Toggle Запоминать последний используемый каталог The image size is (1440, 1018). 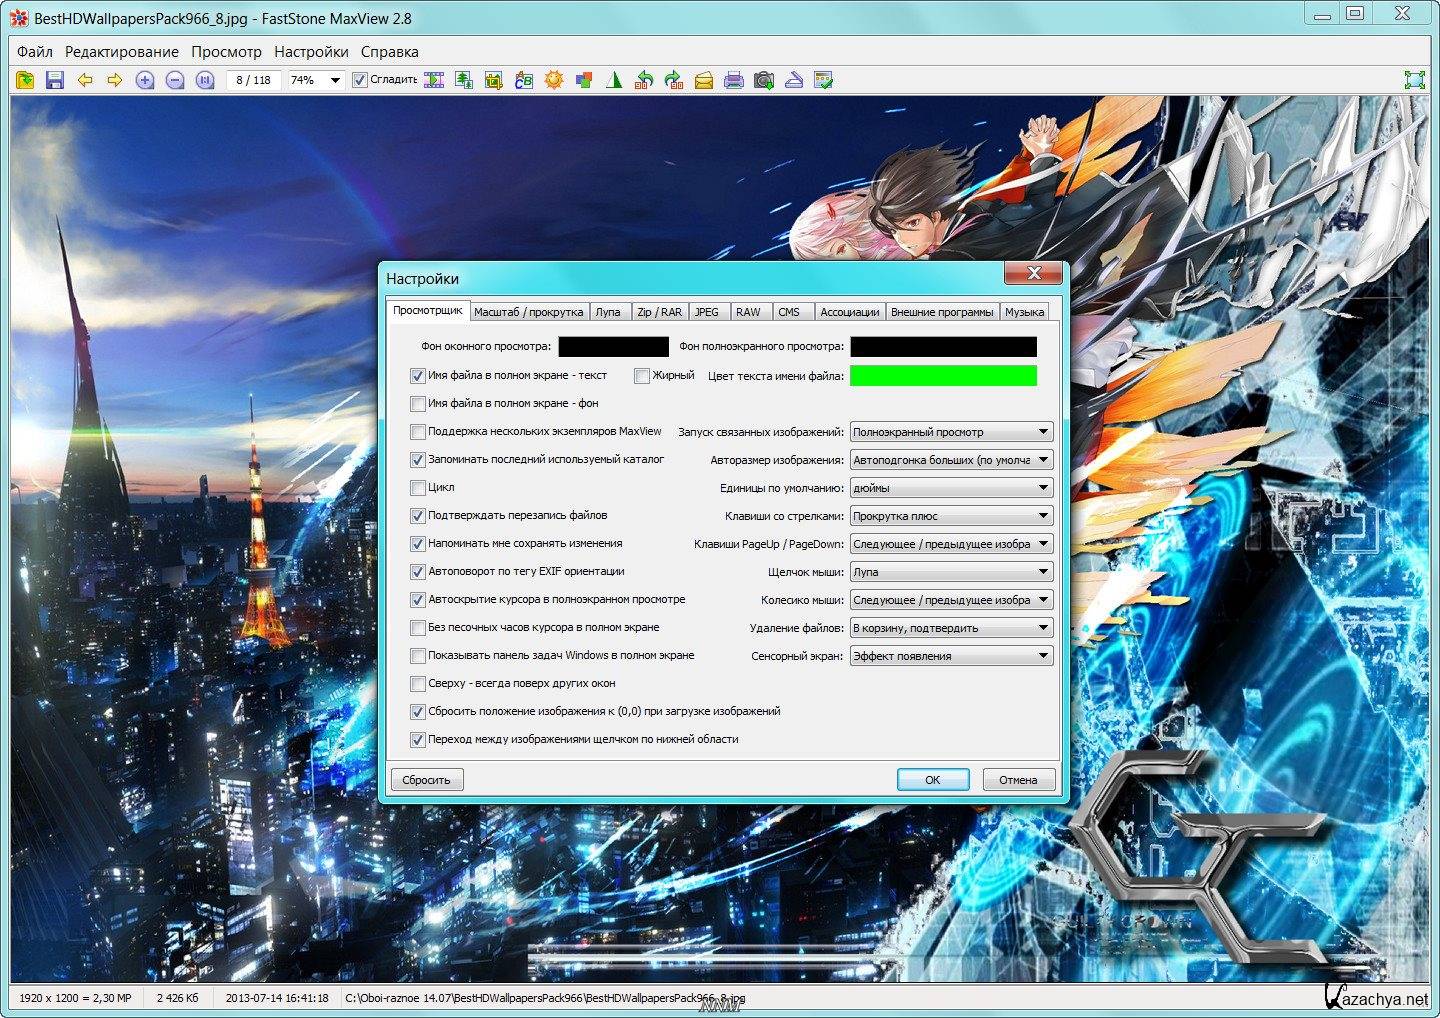(x=418, y=460)
